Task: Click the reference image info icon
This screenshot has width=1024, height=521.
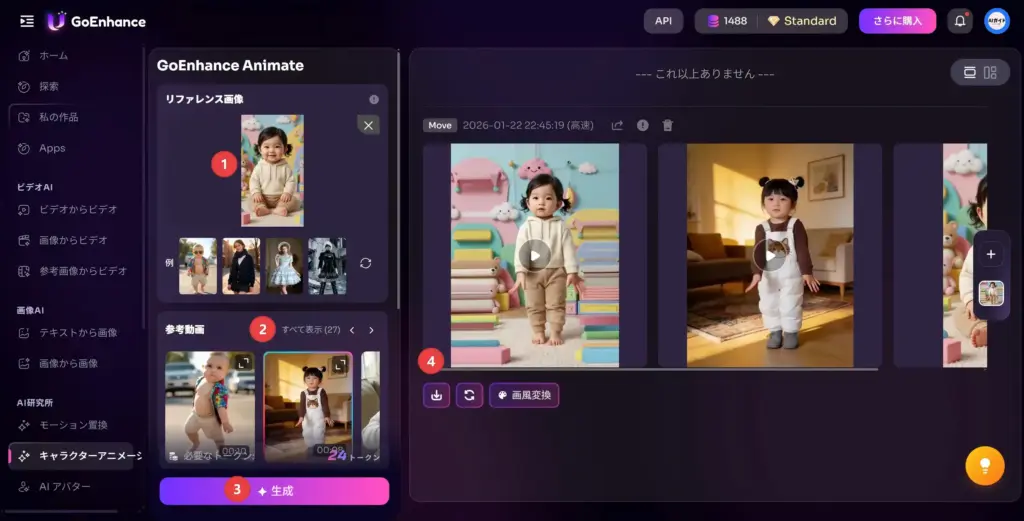Action: (374, 99)
